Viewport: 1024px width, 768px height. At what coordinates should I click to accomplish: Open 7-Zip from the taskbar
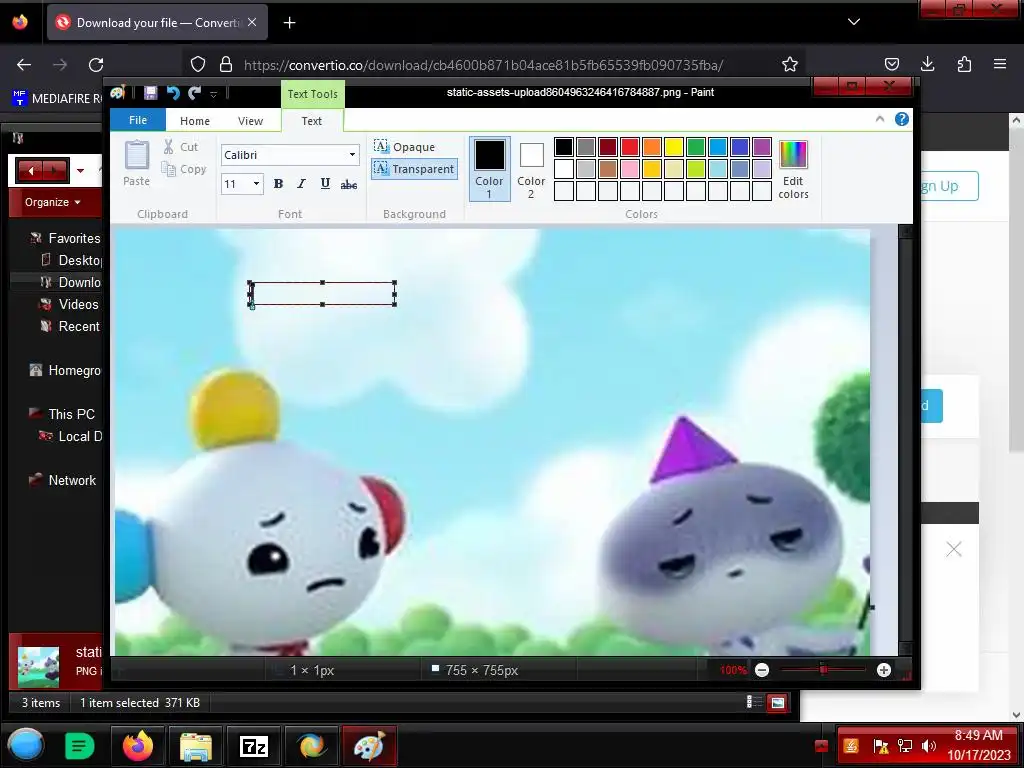(x=253, y=746)
